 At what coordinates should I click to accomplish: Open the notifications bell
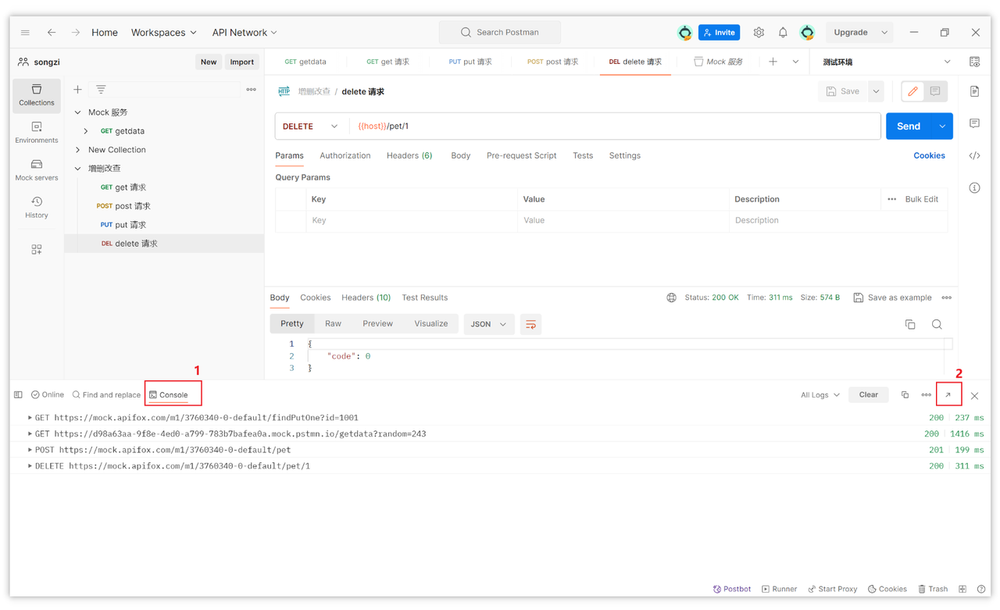coord(783,32)
